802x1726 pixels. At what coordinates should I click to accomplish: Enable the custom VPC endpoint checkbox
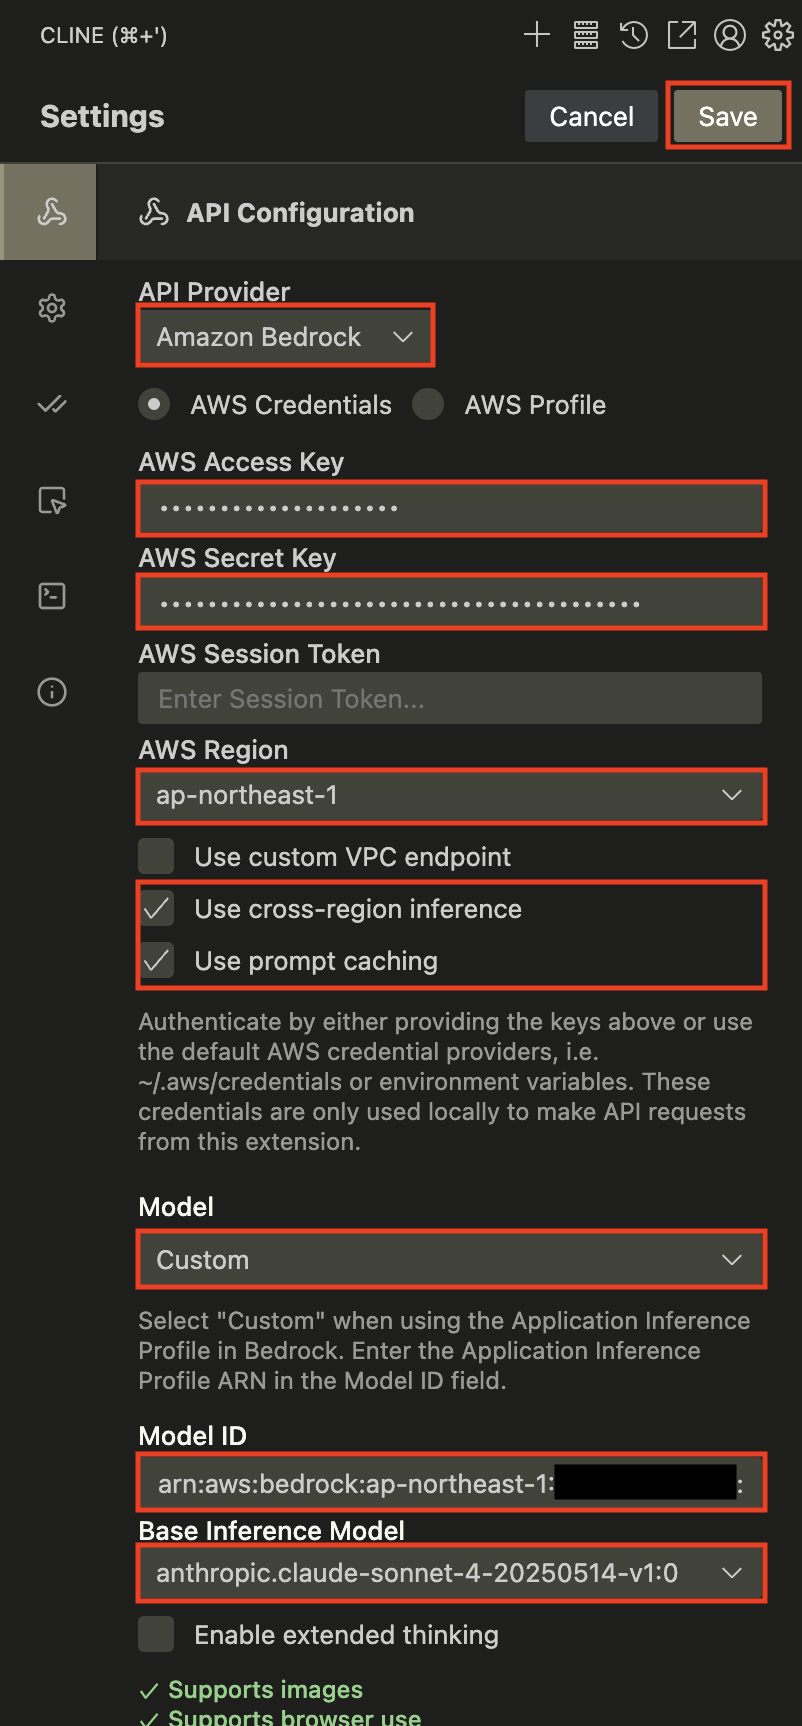click(156, 856)
